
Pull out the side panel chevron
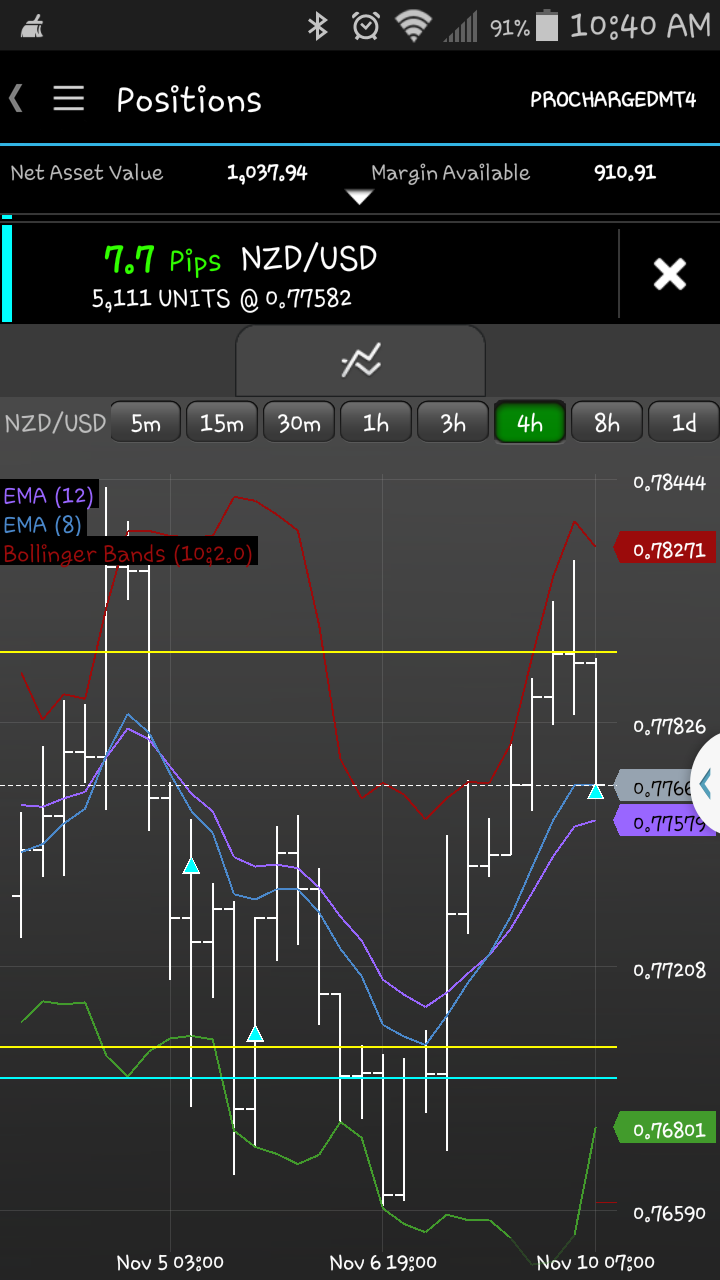pos(705,785)
